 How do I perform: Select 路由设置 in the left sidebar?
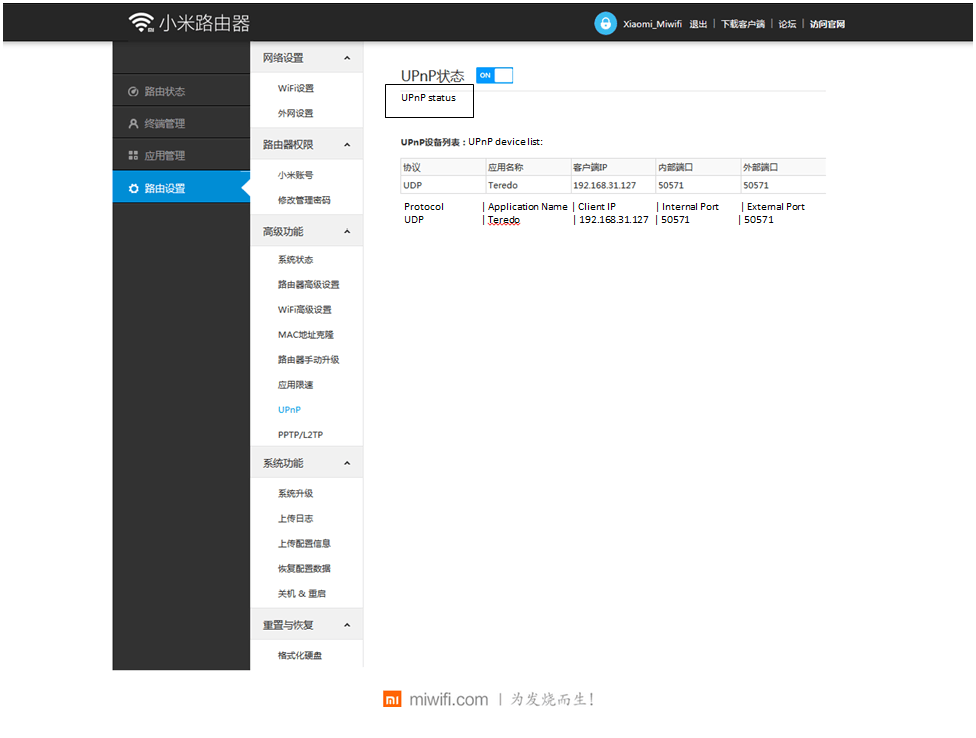181,187
